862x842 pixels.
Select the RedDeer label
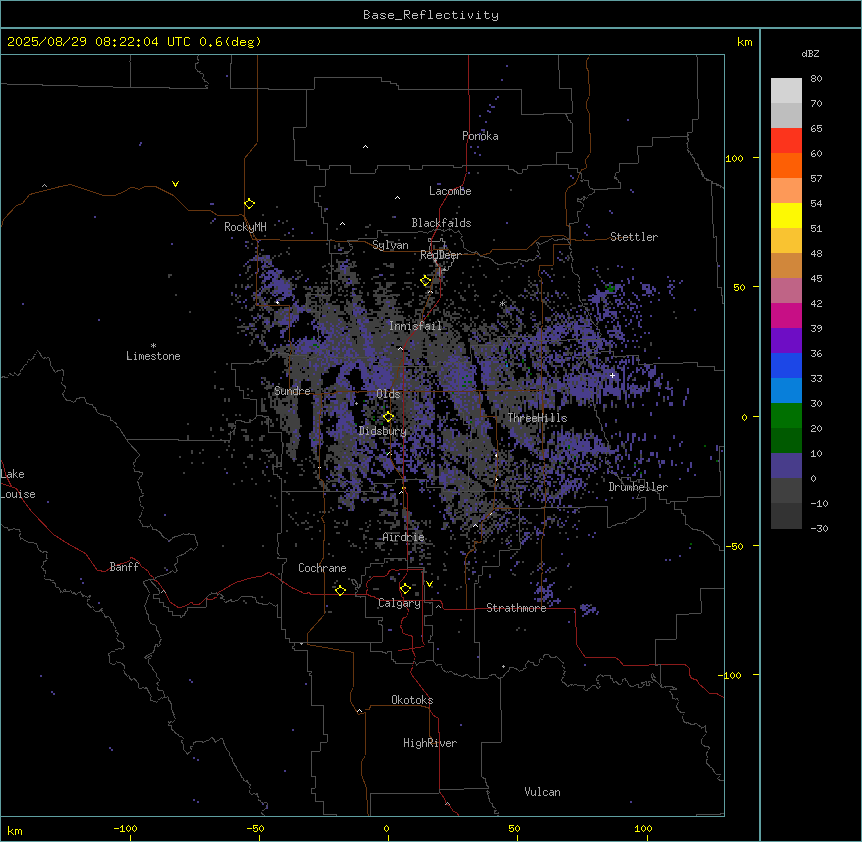[440, 255]
